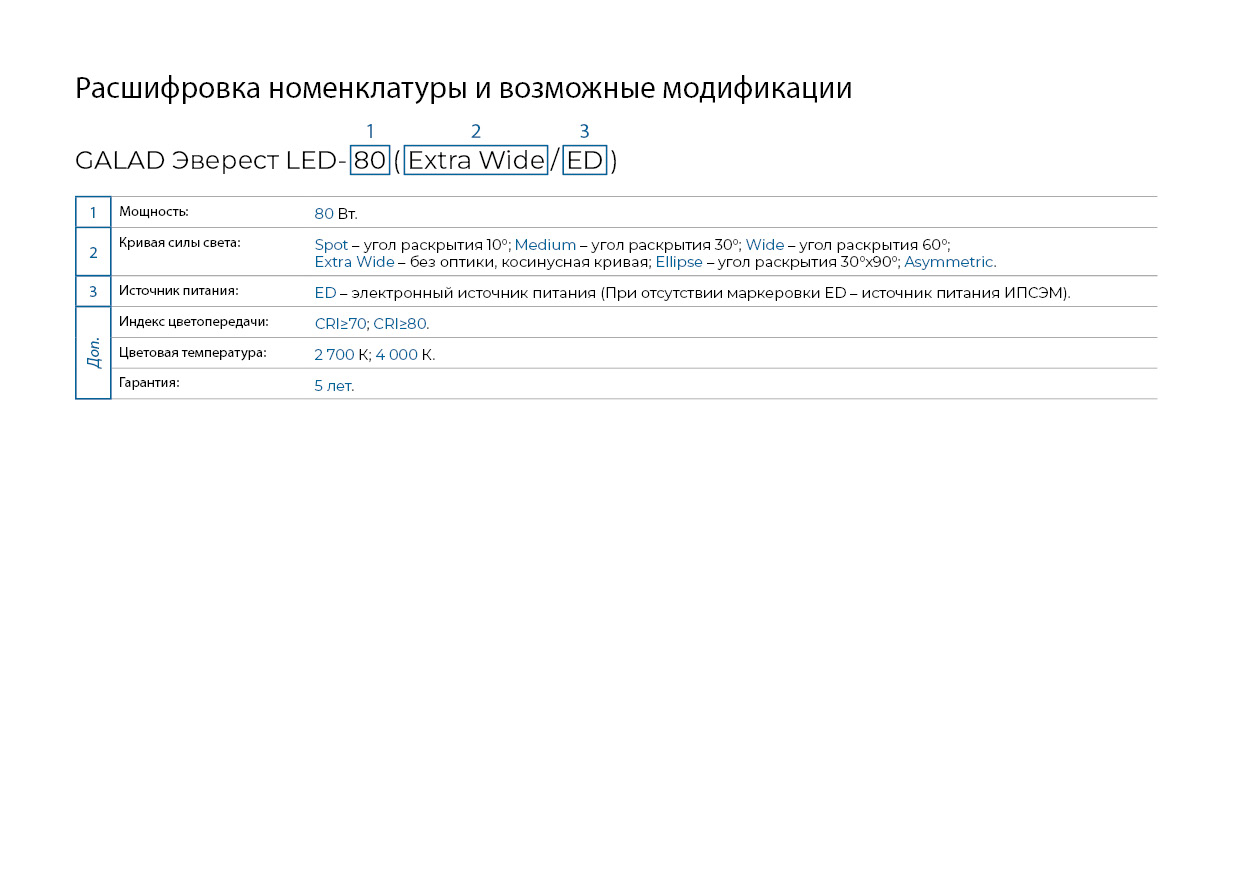
Task: Select the "CRI≥80" color rendering value
Action: pos(400,324)
